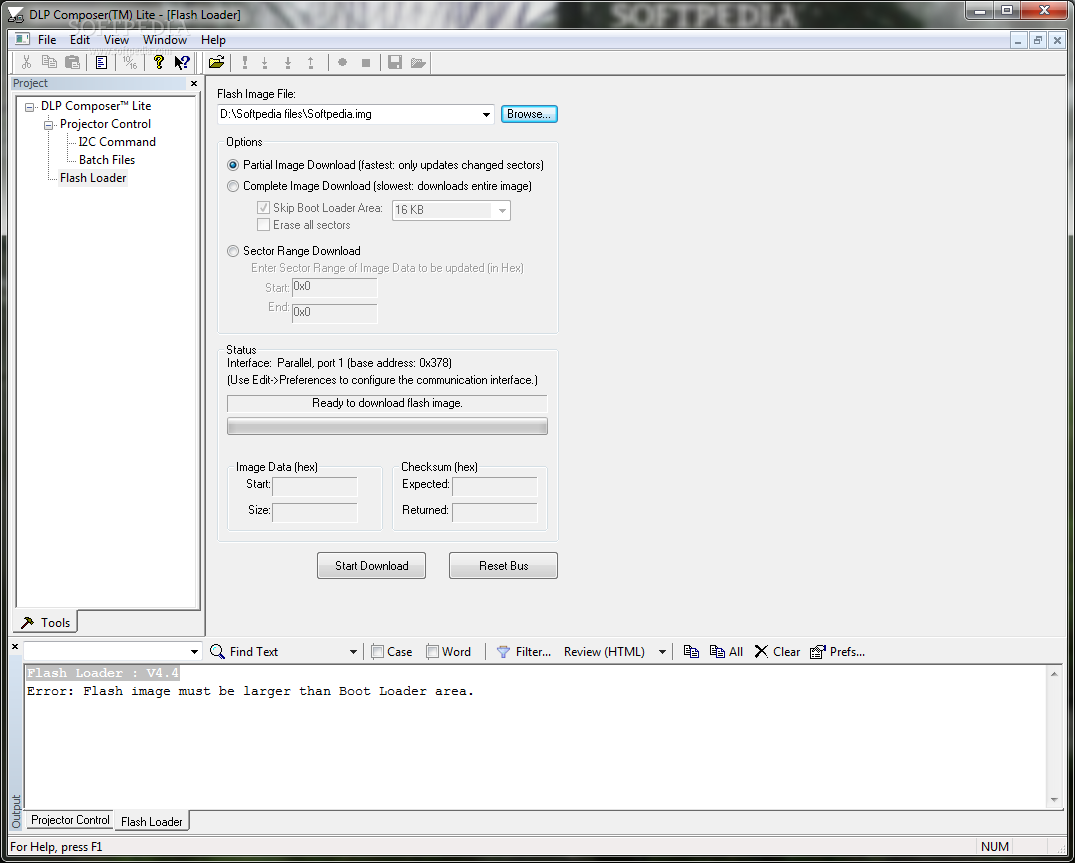The width and height of the screenshot is (1075, 863).
Task: Copy All output text
Action: point(726,652)
